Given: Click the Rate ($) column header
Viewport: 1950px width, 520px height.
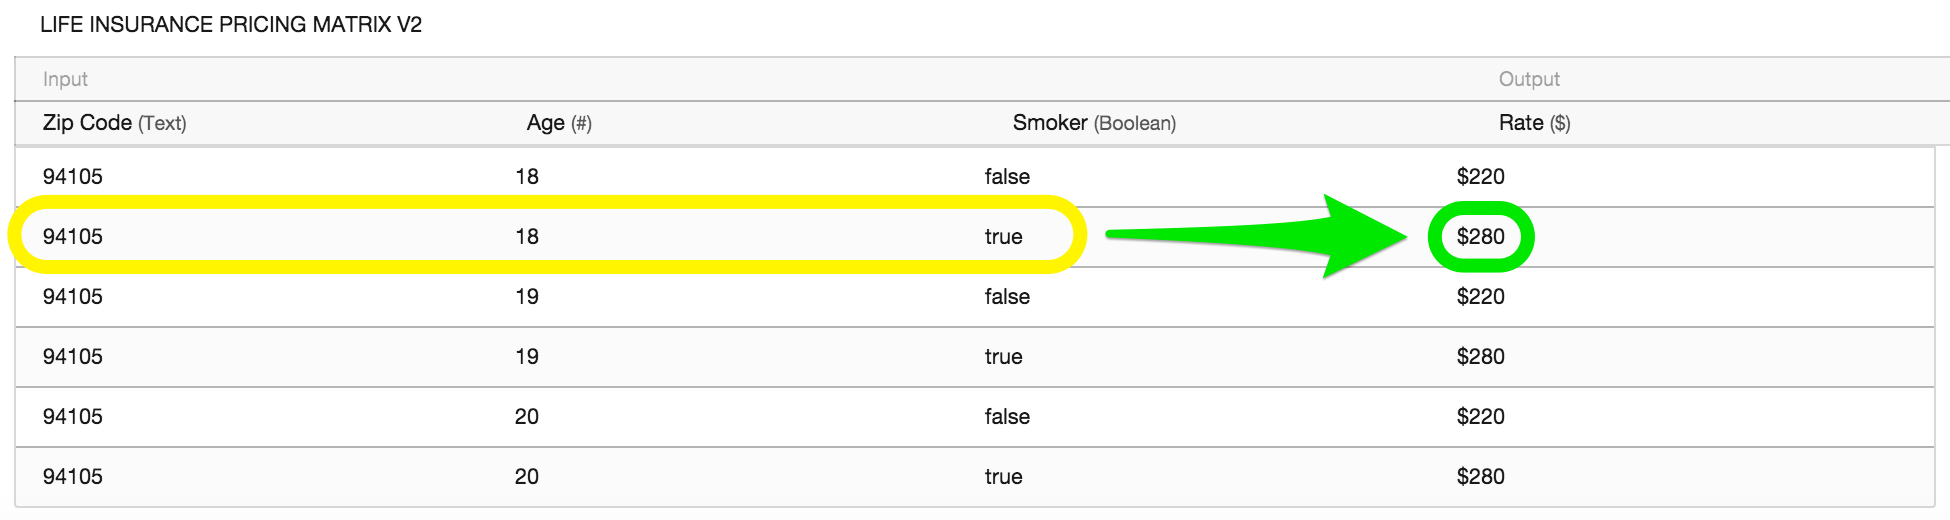Looking at the screenshot, I should 1534,123.
